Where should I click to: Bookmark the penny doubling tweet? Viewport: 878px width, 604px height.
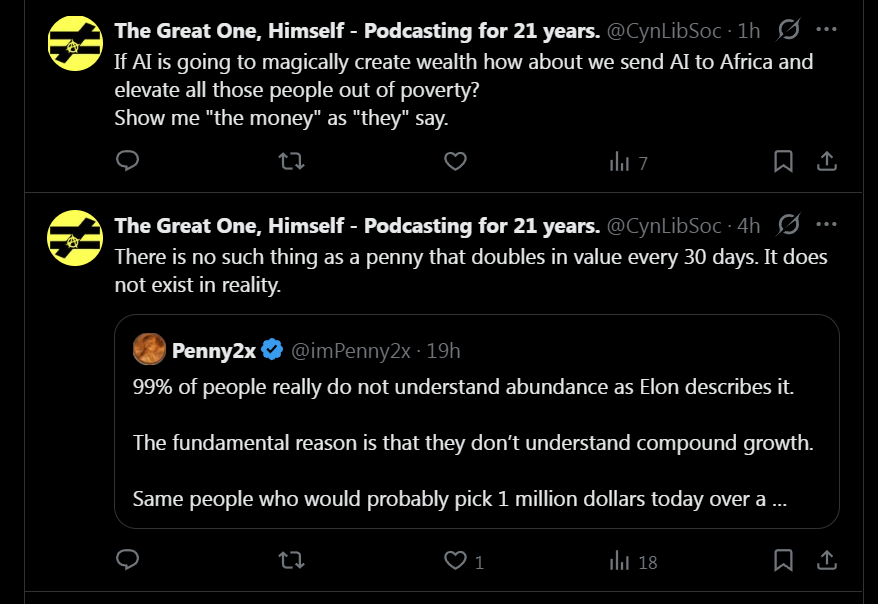click(x=784, y=560)
